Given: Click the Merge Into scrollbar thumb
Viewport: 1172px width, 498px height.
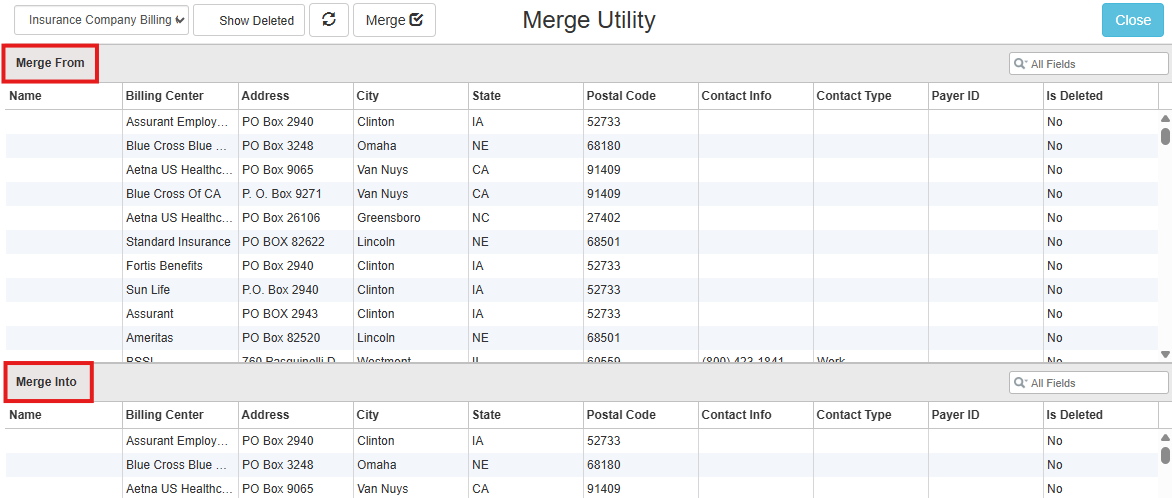Looking at the screenshot, I should click(x=1165, y=455).
